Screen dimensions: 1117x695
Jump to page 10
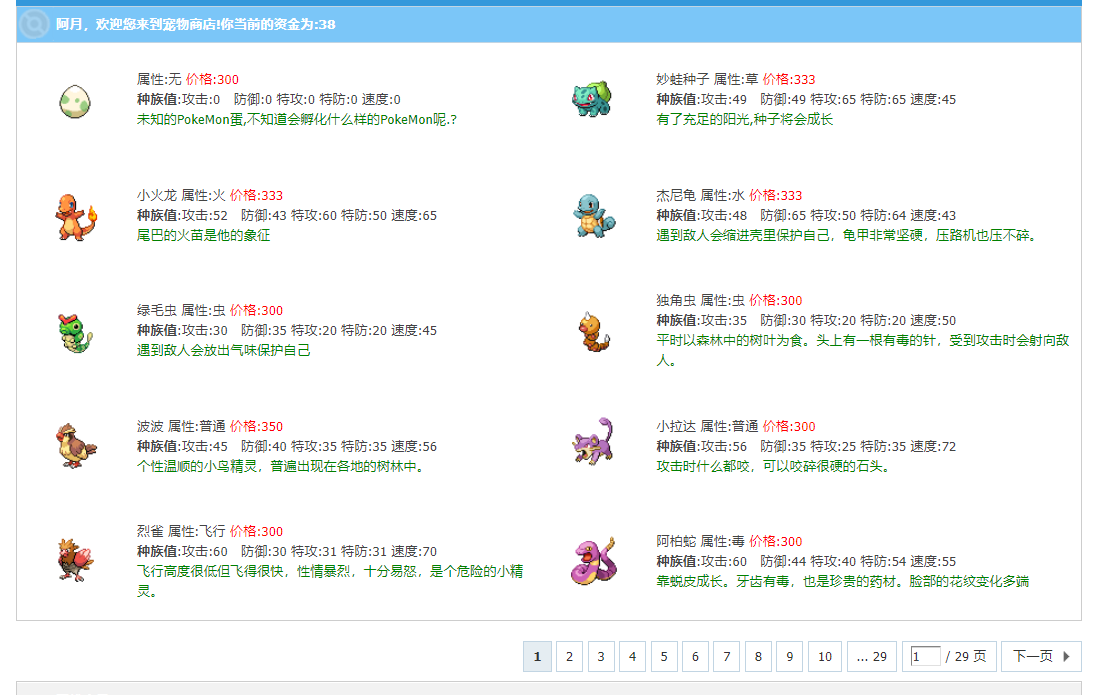point(825,657)
